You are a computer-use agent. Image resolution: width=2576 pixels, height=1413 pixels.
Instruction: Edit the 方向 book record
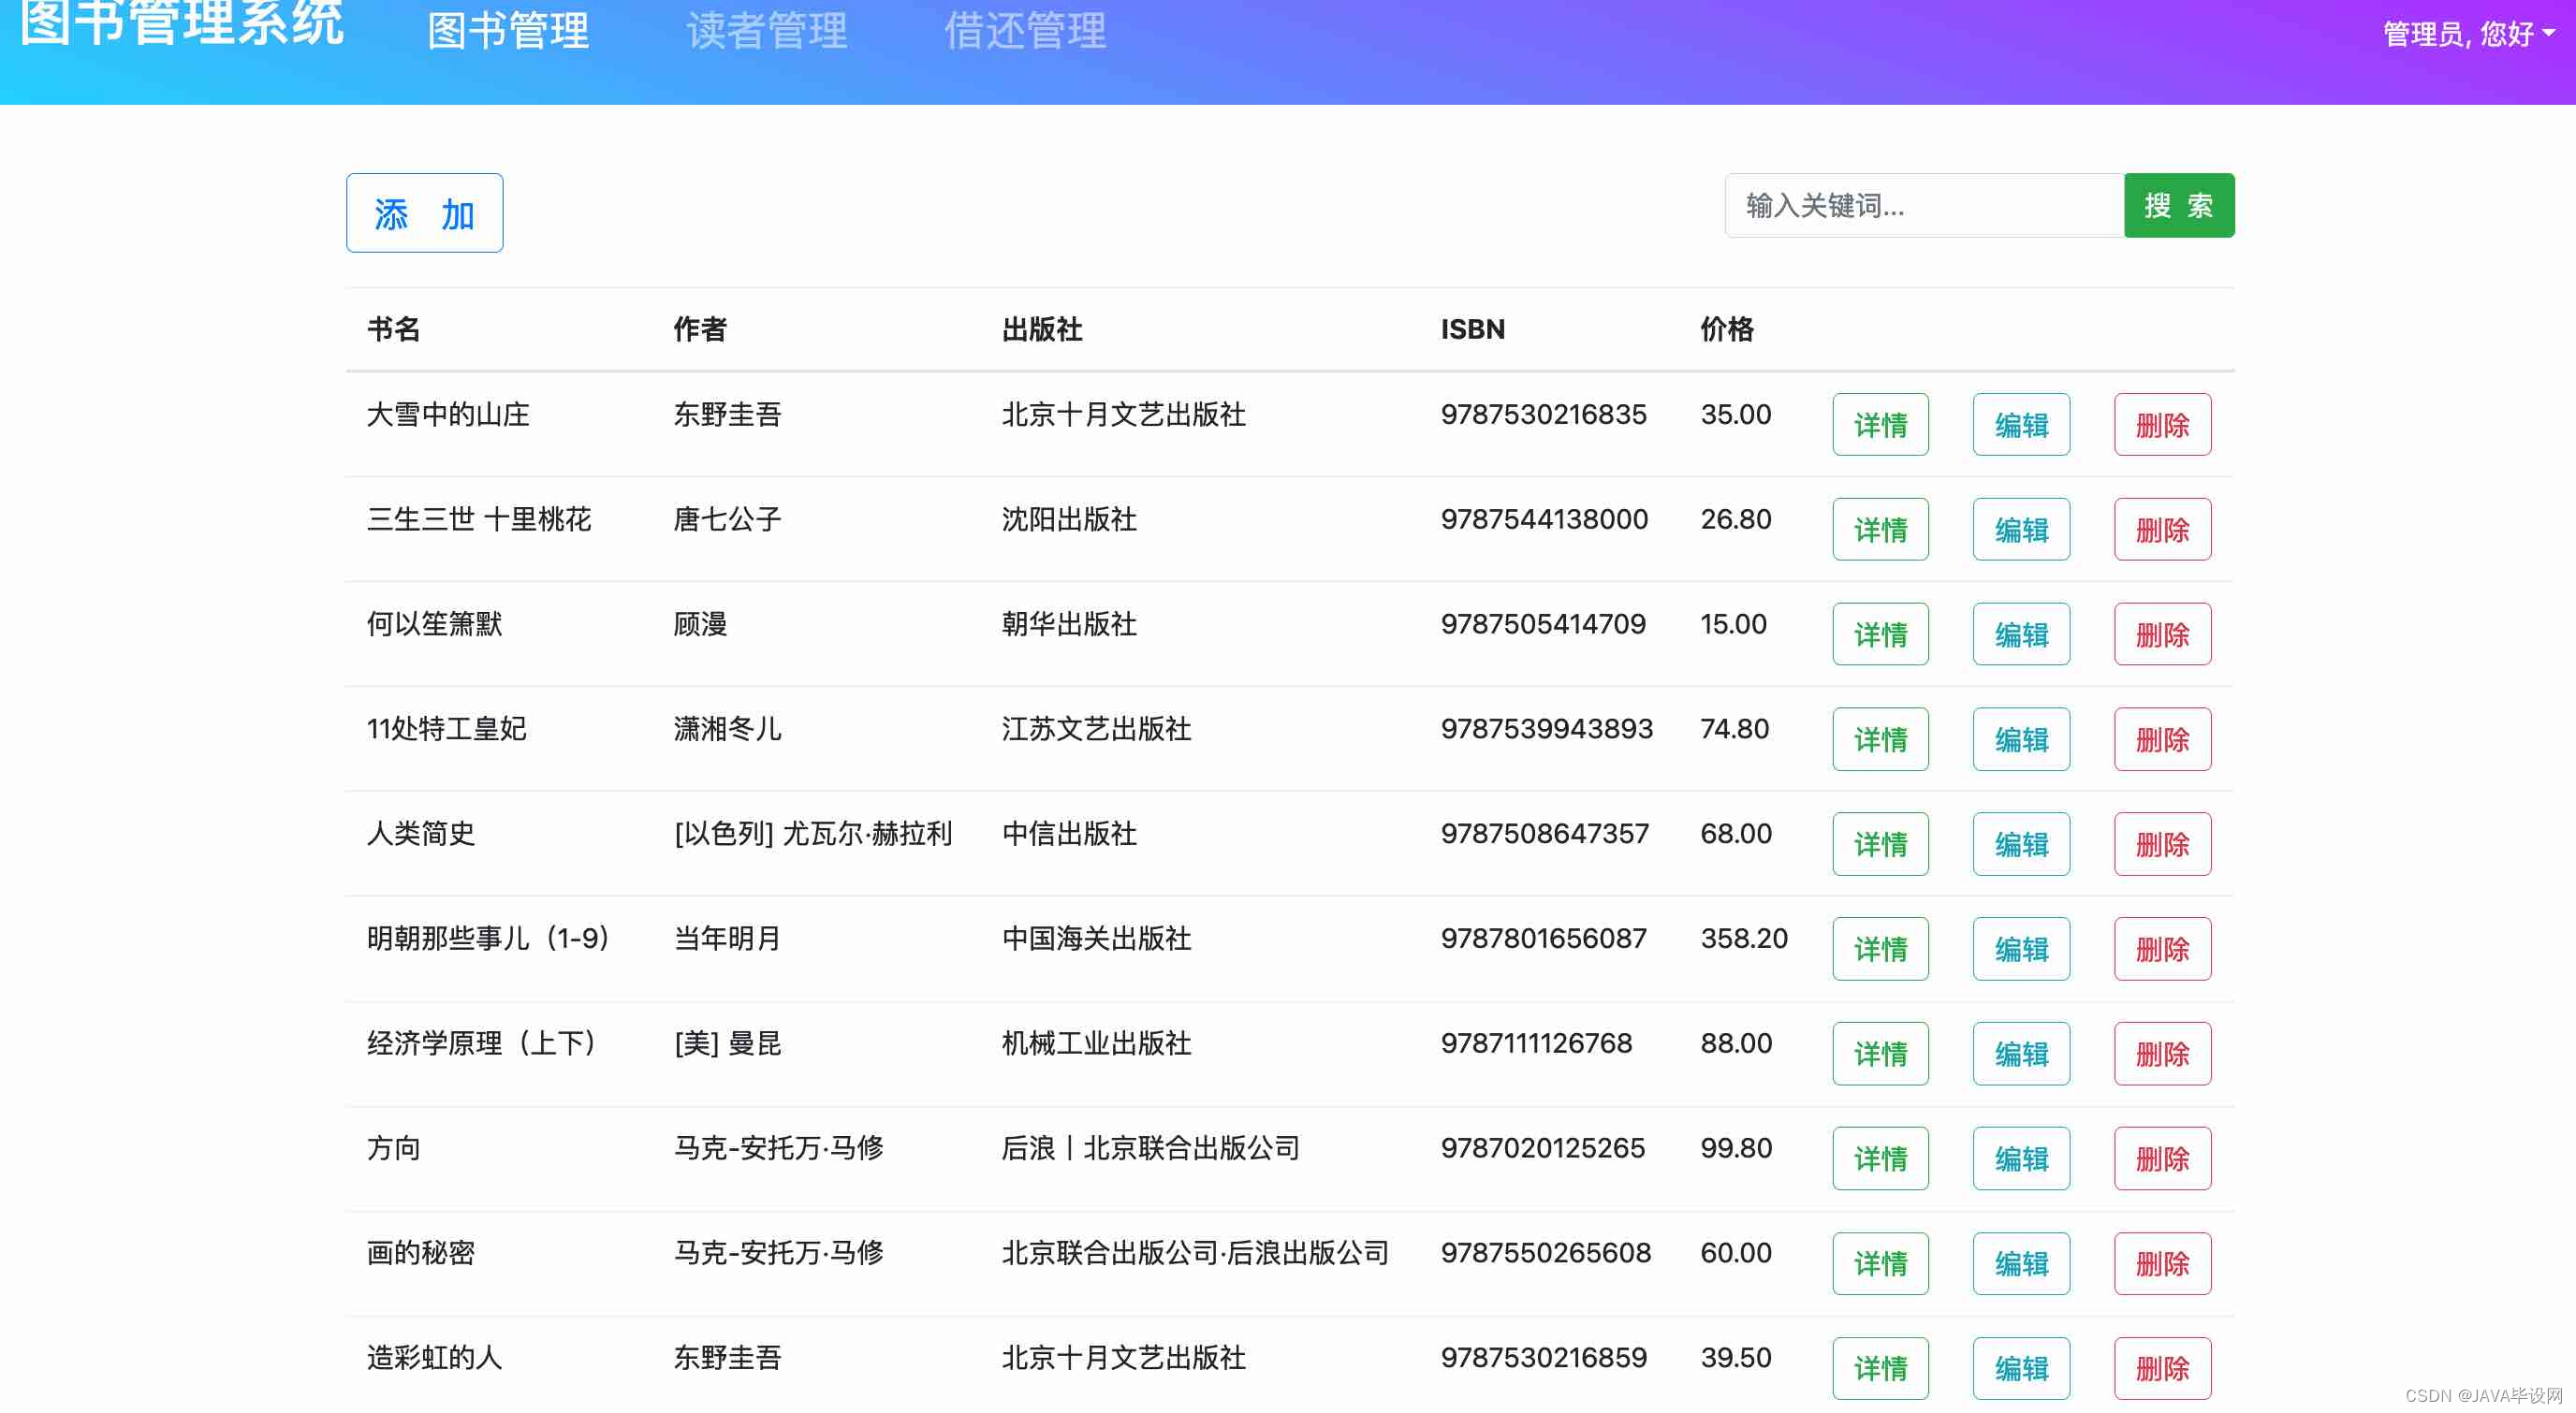click(x=2020, y=1159)
